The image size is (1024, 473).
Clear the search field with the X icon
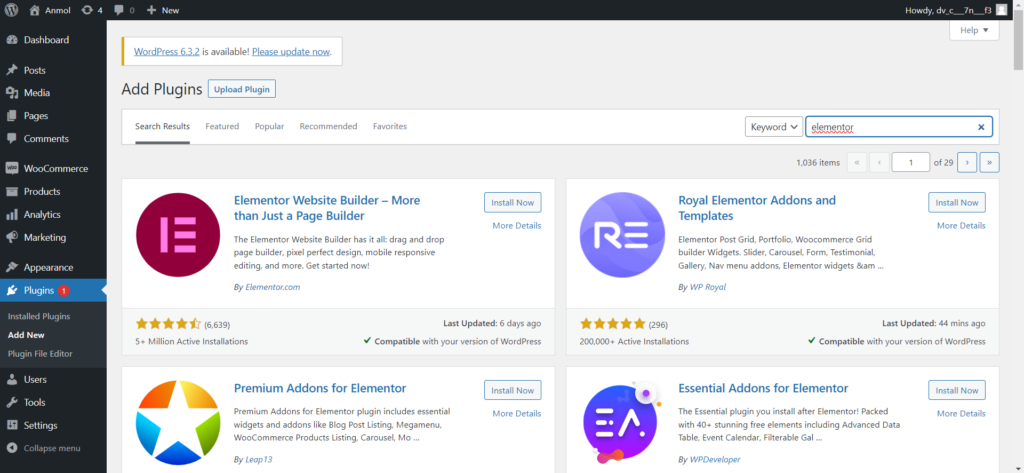pyautogui.click(x=981, y=127)
